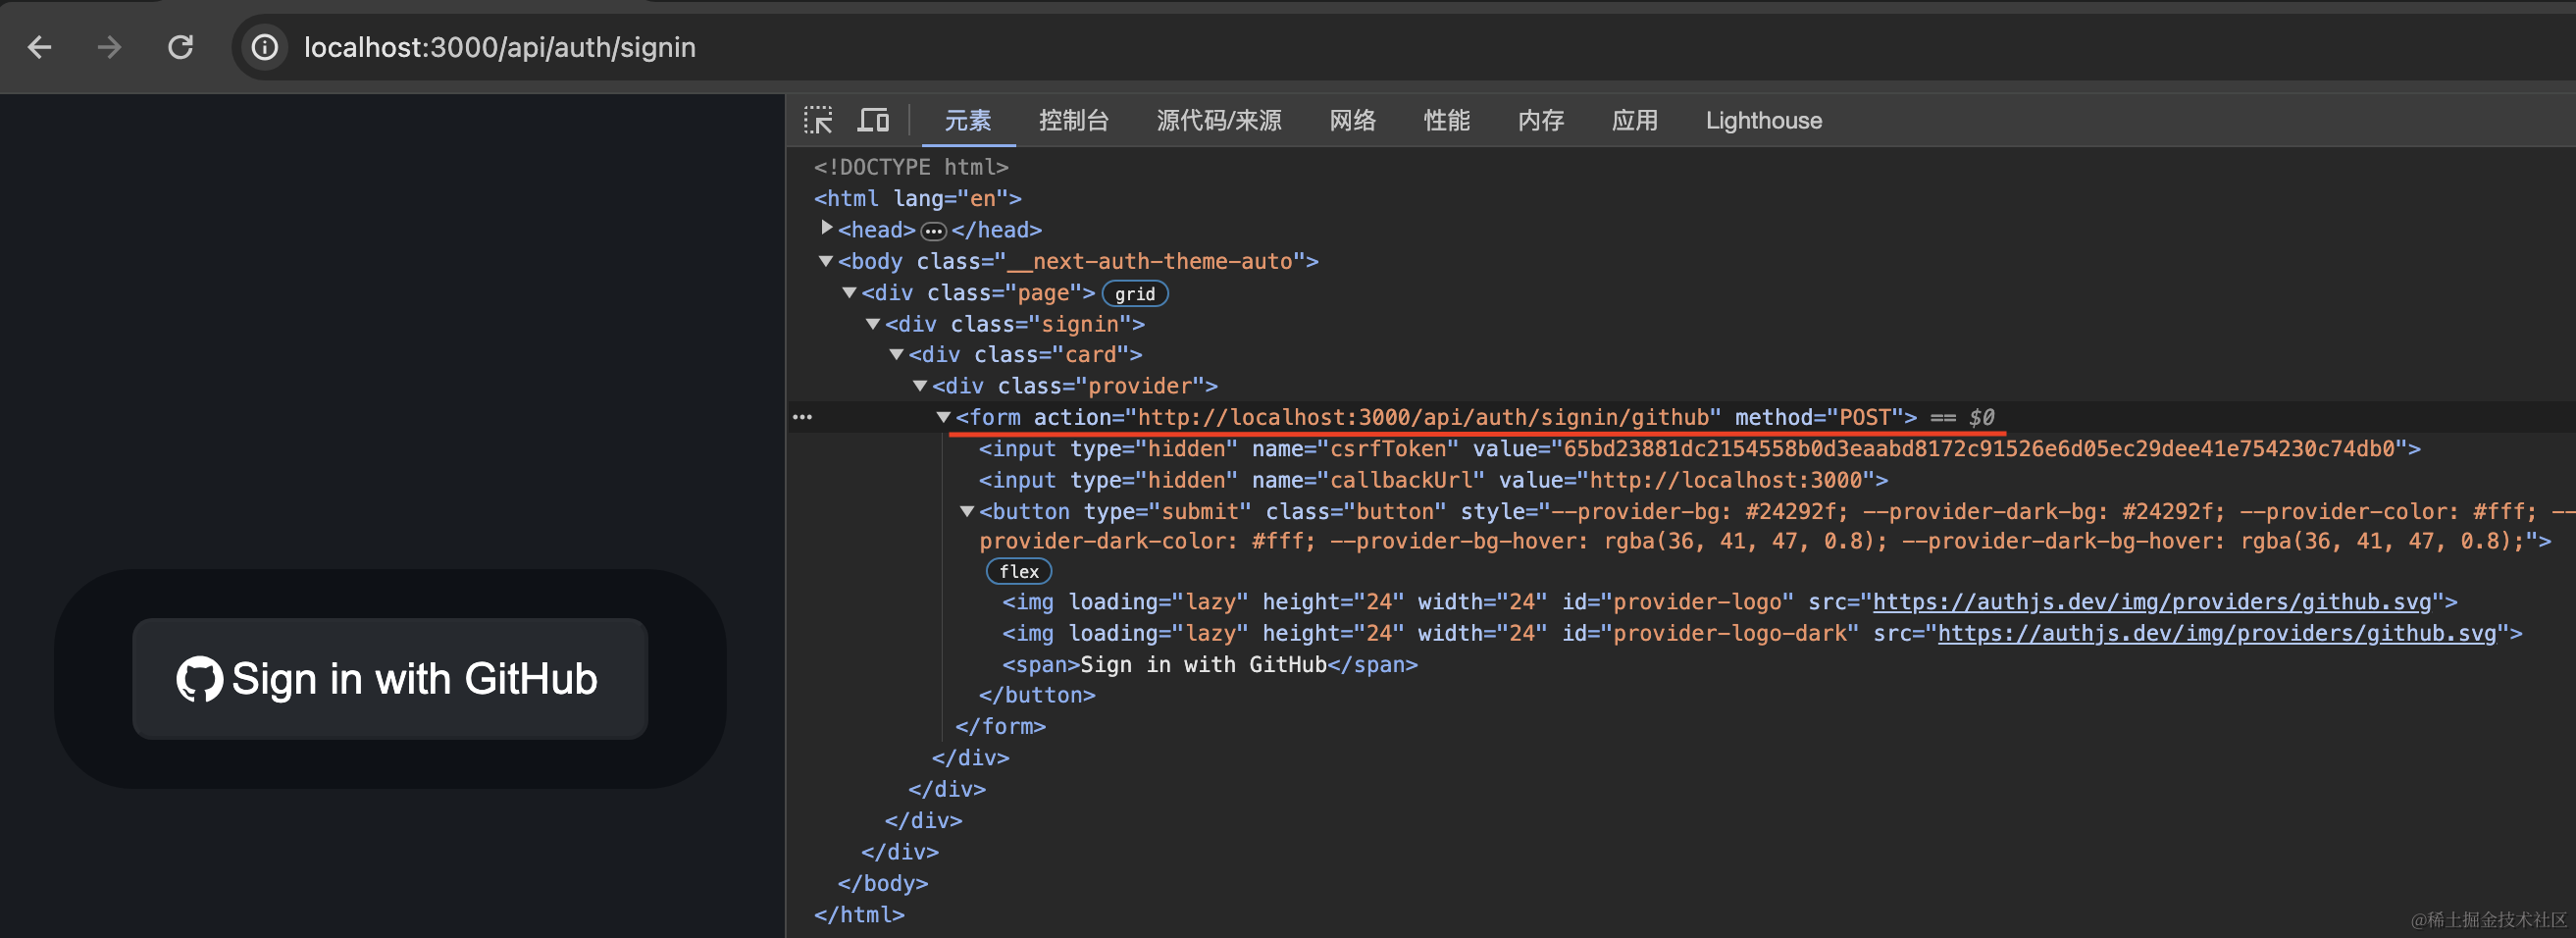2576x938 pixels.
Task: Expand the head element node
Action: (827, 229)
